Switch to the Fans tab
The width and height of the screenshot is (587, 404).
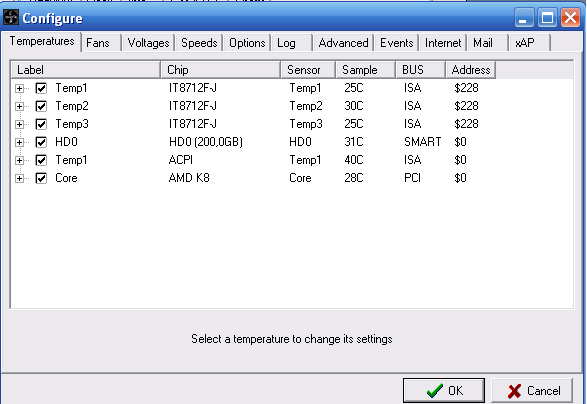click(x=100, y=43)
